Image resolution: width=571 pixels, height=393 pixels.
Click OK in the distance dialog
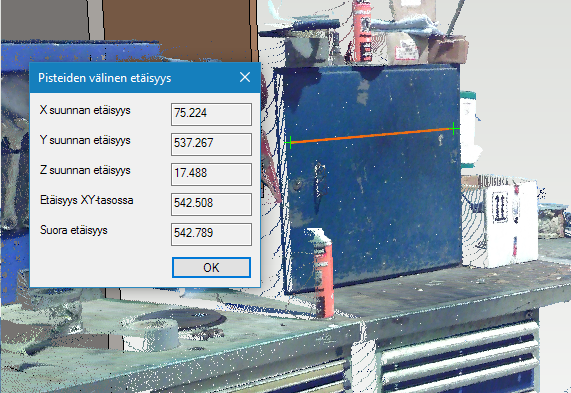pyautogui.click(x=211, y=267)
